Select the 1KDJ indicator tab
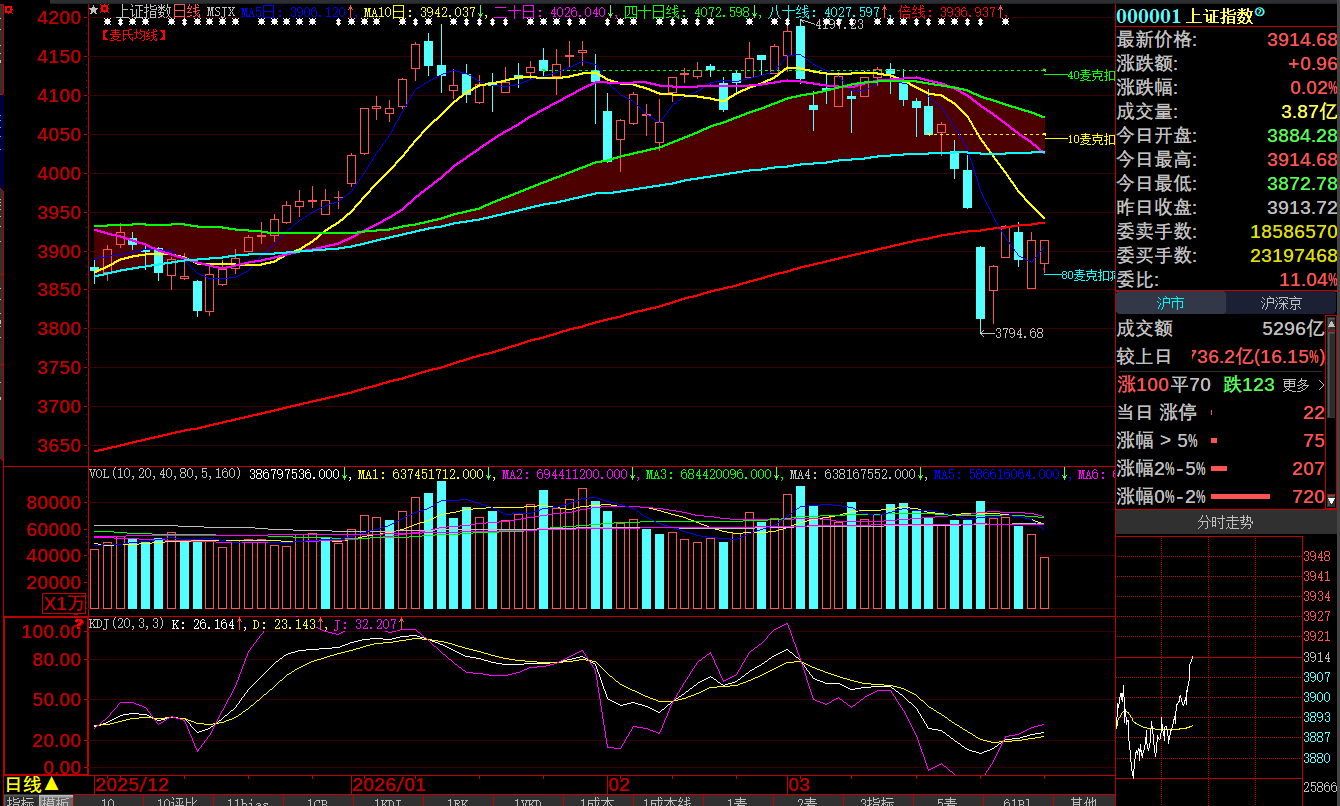The image size is (1340, 806). coord(387,801)
